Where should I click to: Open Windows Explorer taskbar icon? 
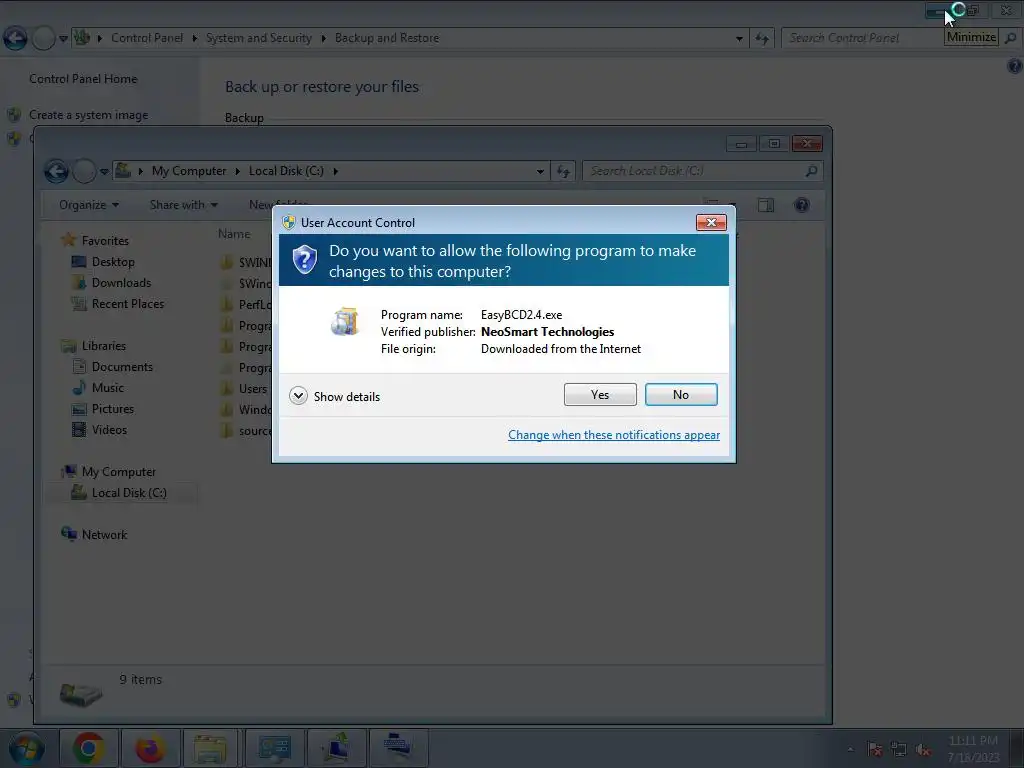point(210,748)
